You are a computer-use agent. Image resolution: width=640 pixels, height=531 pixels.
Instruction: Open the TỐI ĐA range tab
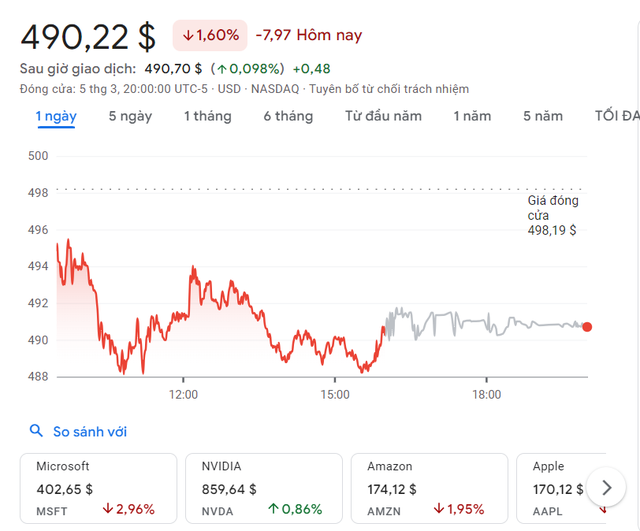(x=617, y=116)
